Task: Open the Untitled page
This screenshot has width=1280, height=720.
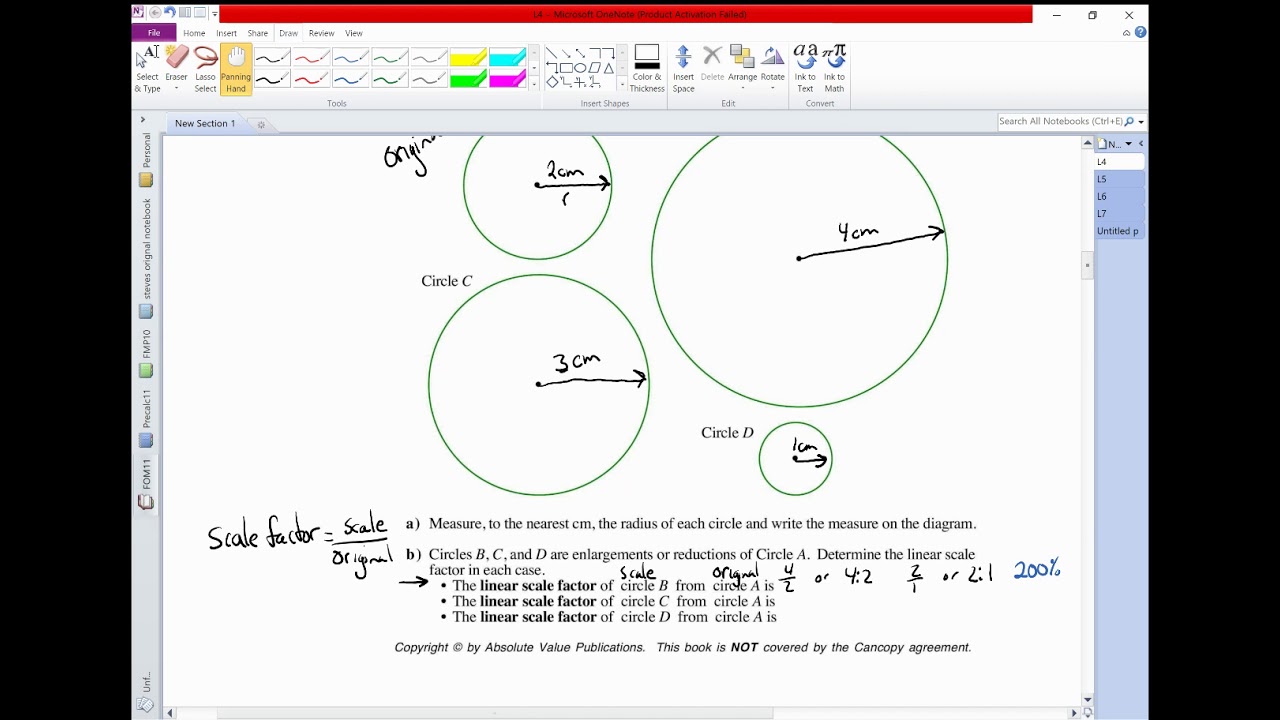Action: click(x=1119, y=231)
